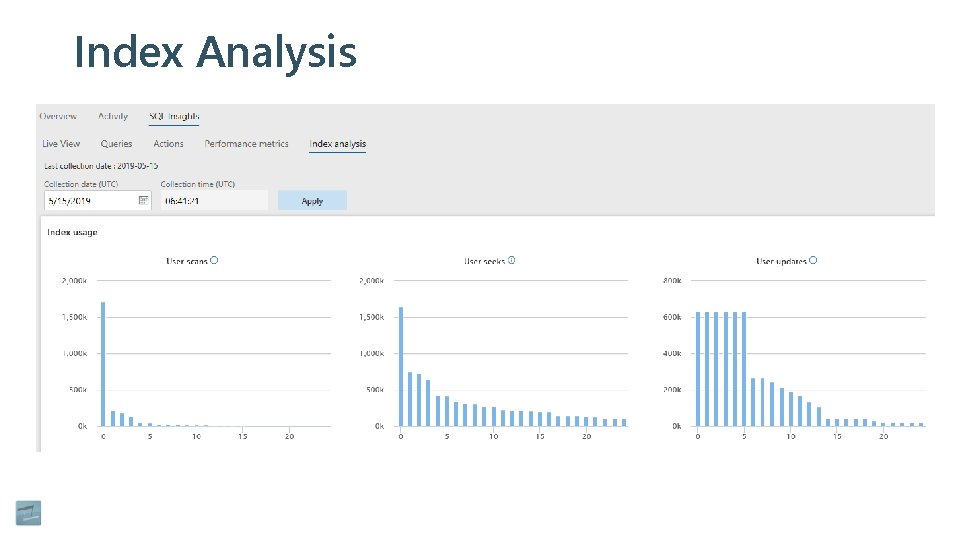Open the Live View sub-tab

(x=61, y=143)
